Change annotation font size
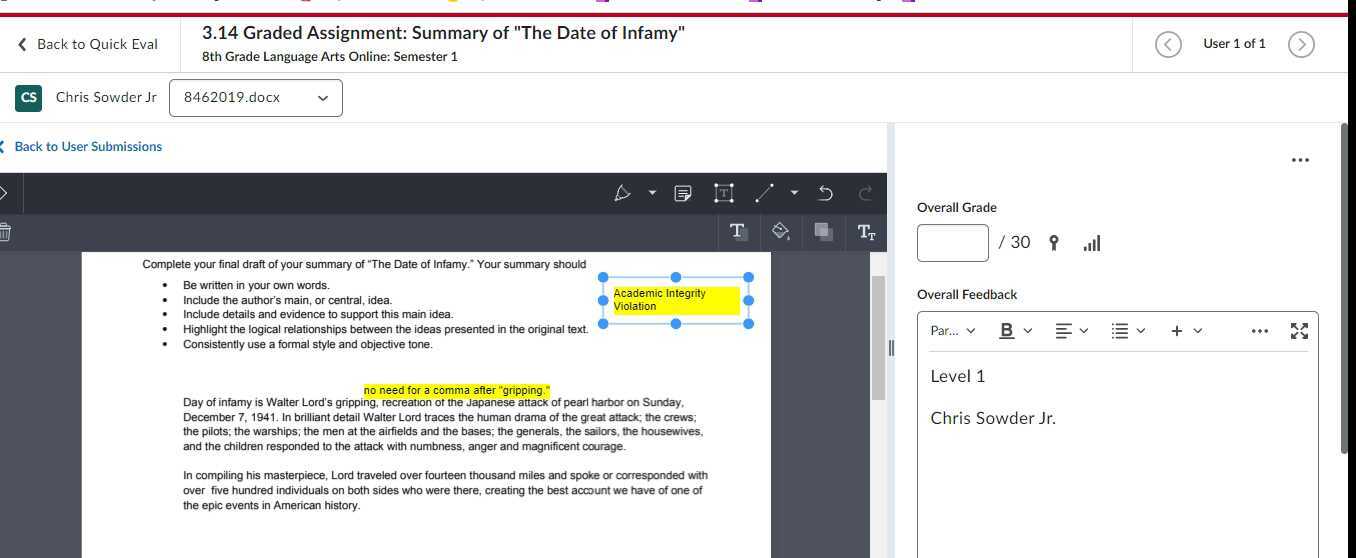1356x558 pixels. point(867,232)
